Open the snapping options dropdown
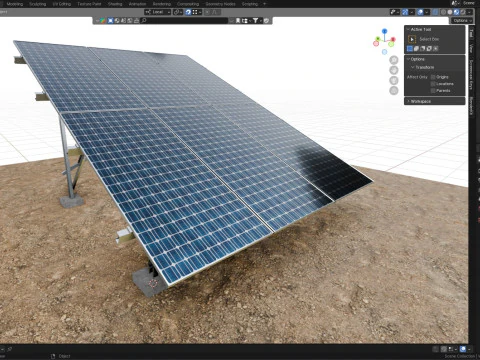This screenshot has width=480, height=360. pos(196,12)
